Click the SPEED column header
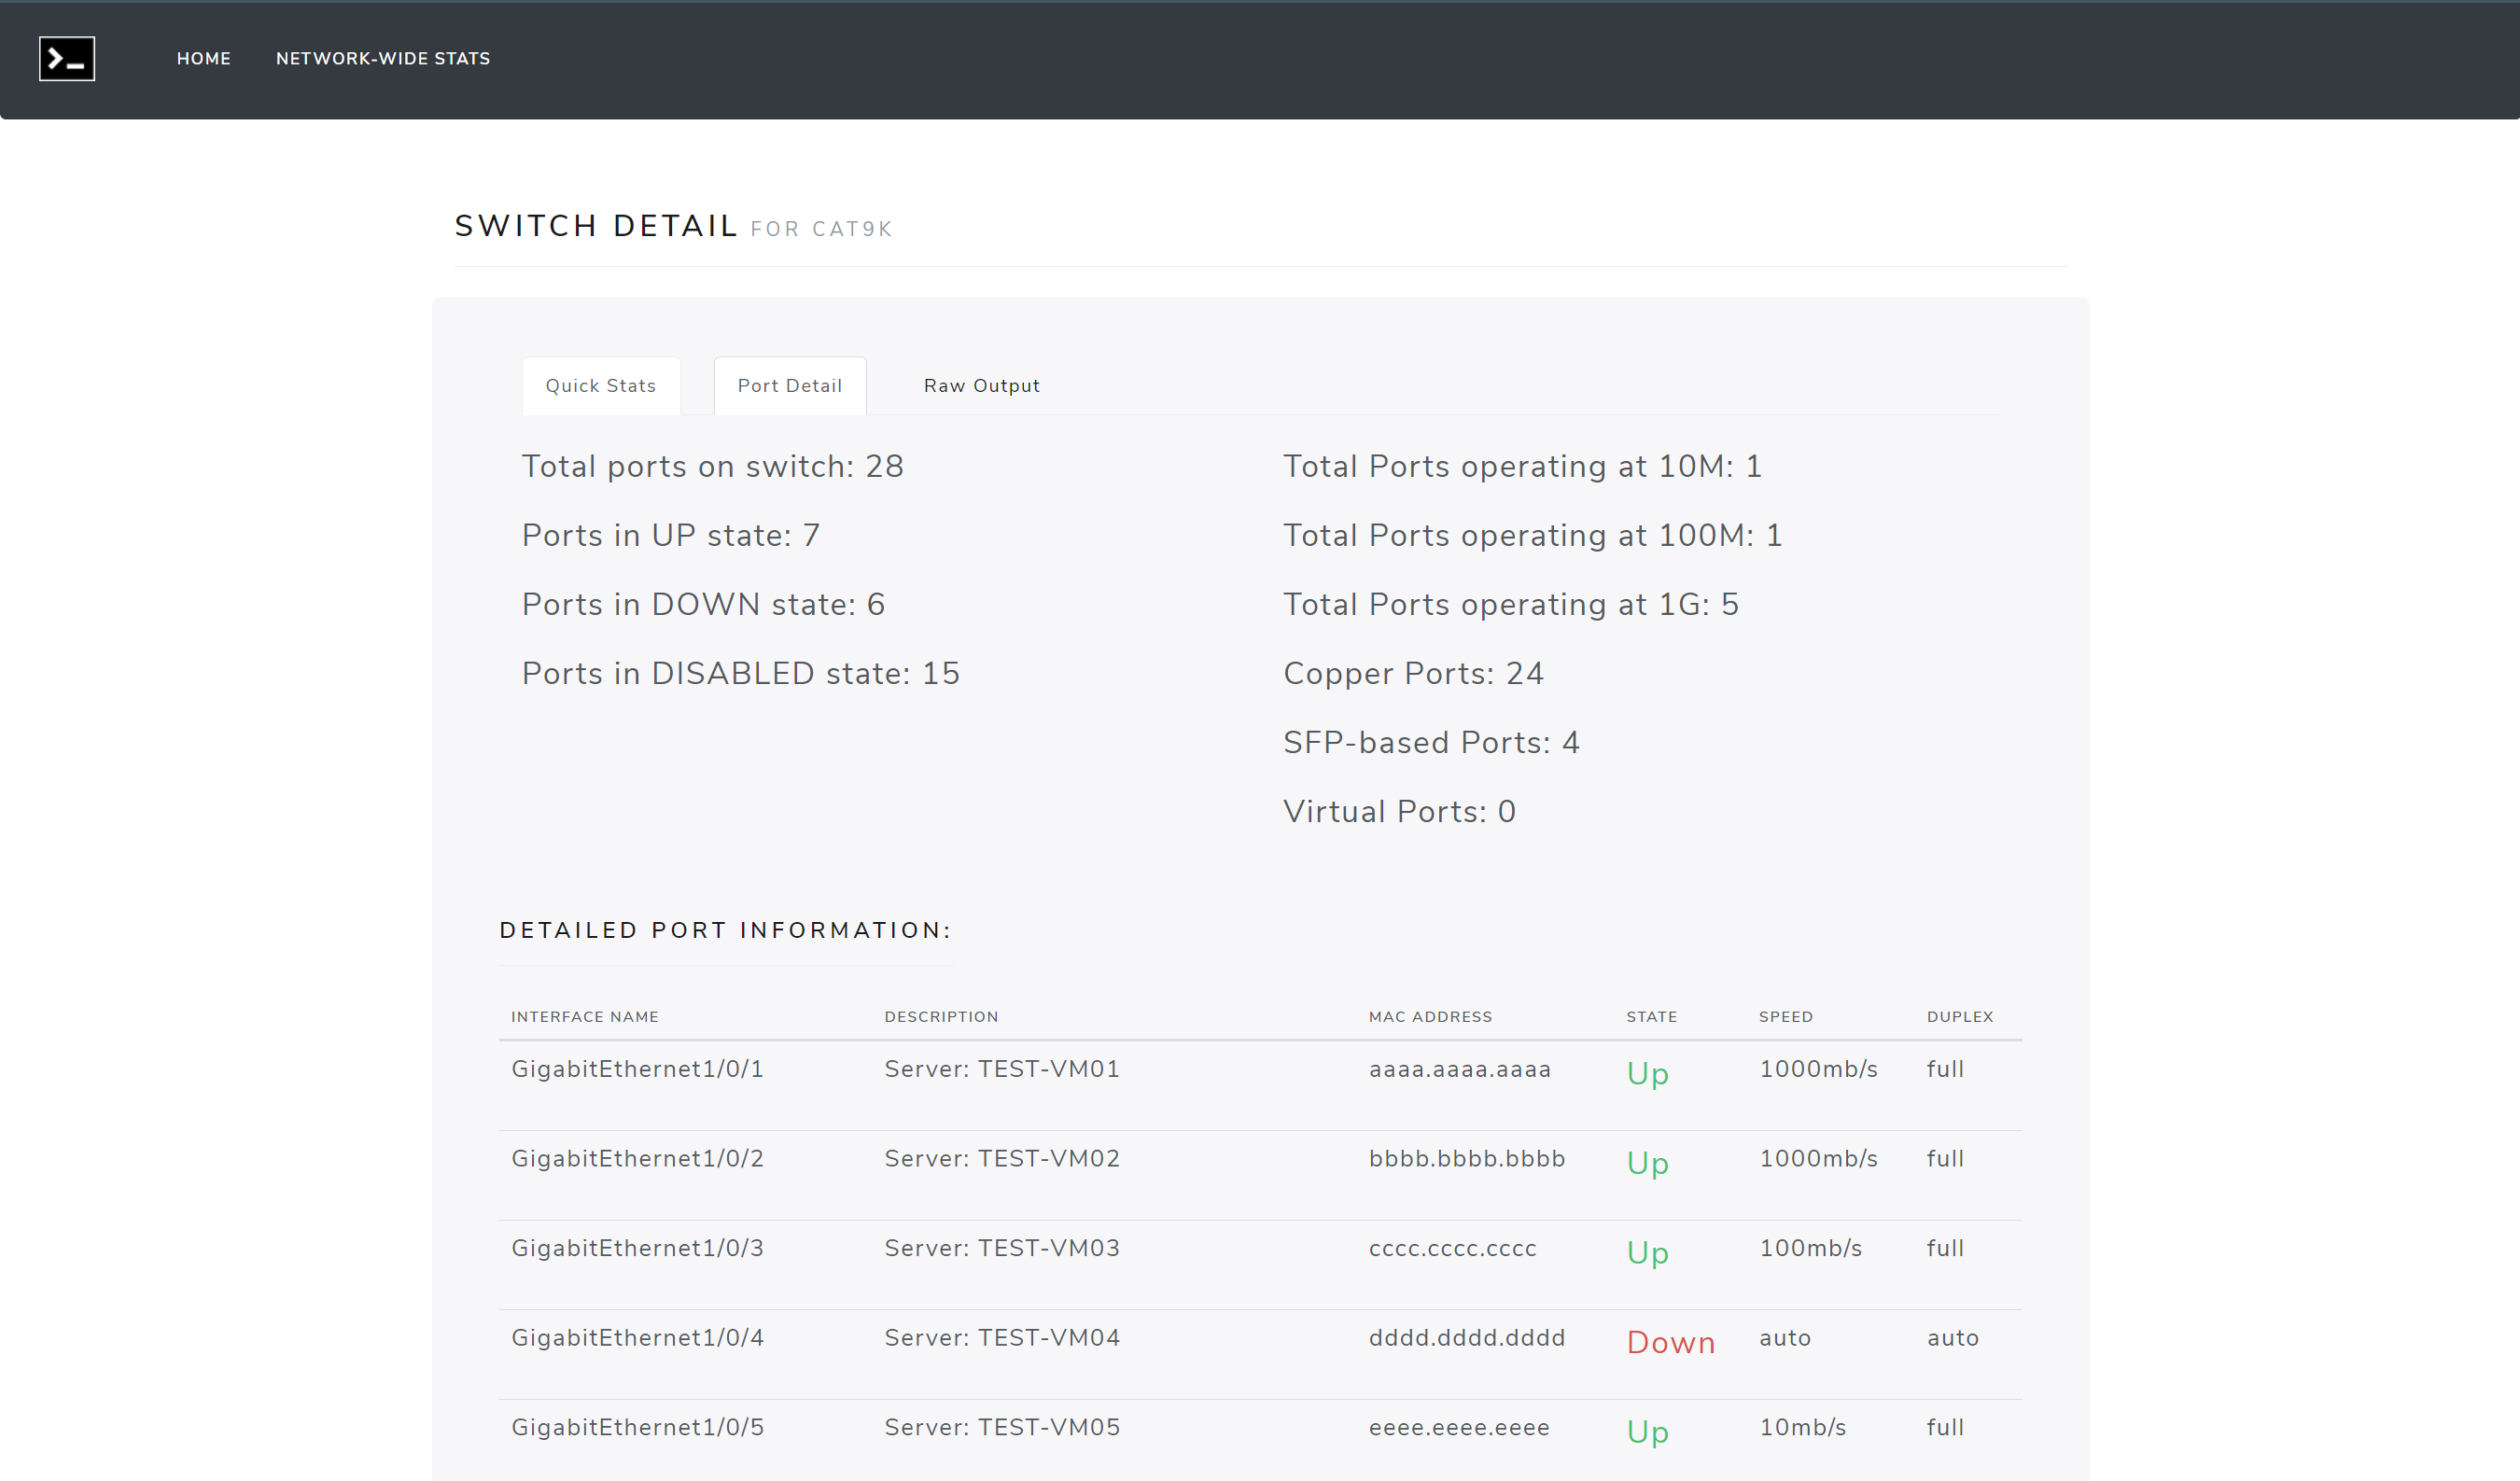Image resolution: width=2520 pixels, height=1481 pixels. click(x=1786, y=1017)
